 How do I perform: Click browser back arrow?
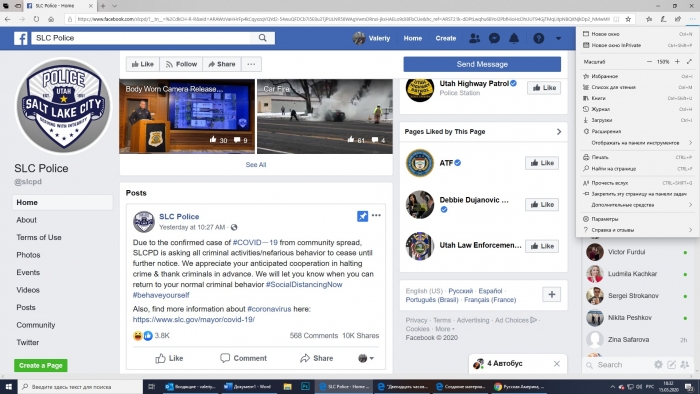pyautogui.click(x=8, y=19)
